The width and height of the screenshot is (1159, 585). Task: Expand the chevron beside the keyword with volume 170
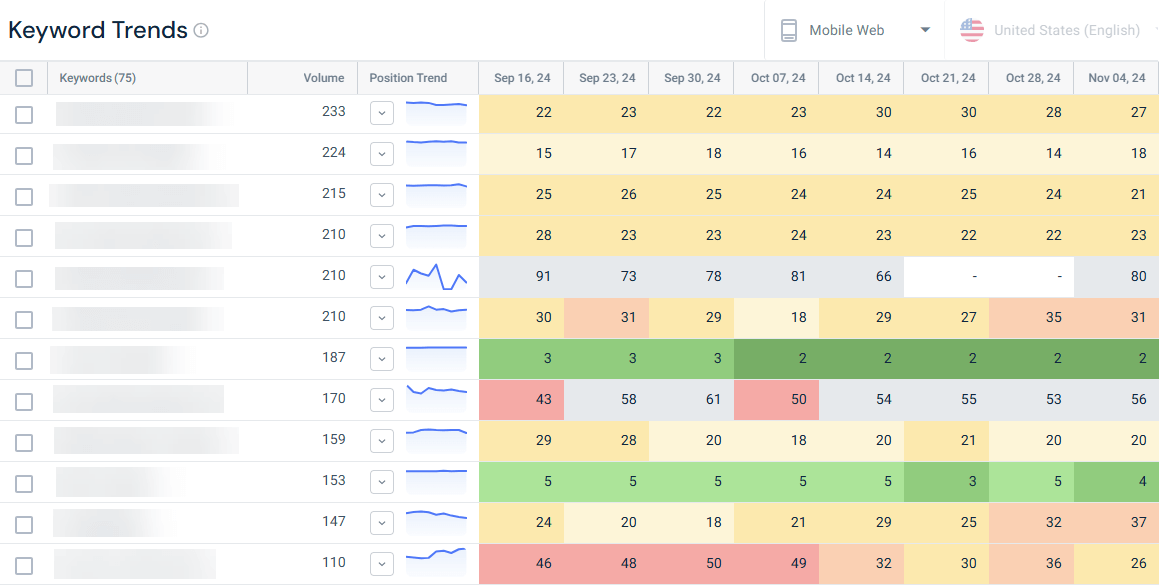pyautogui.click(x=381, y=399)
